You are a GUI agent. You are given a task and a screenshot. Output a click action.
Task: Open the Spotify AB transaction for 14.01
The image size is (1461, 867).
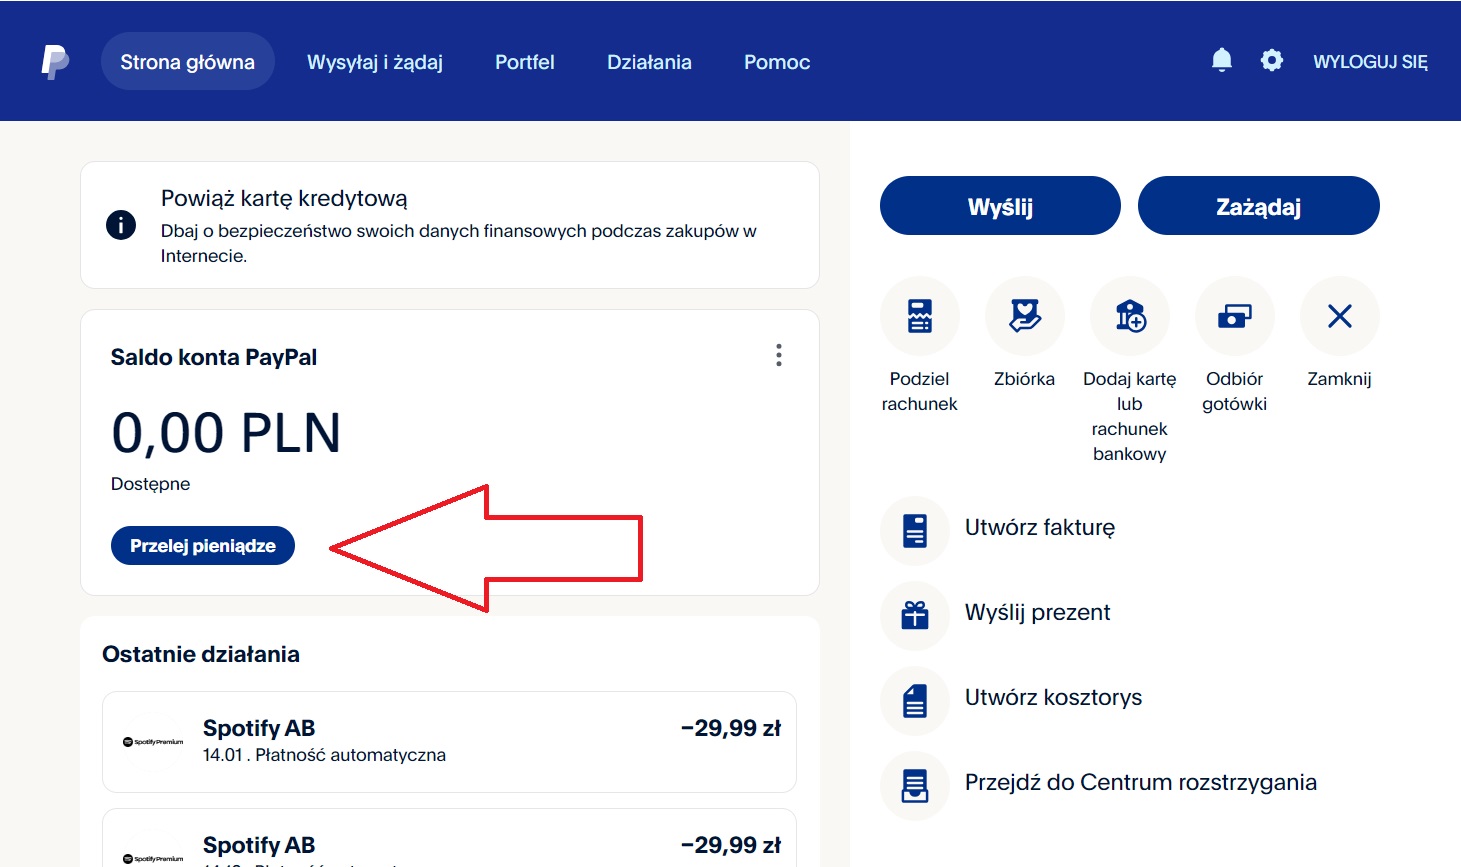coord(449,740)
